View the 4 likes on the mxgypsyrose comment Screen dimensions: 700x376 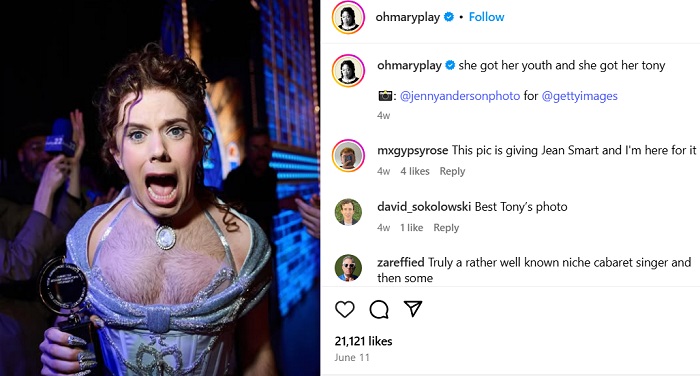415,171
